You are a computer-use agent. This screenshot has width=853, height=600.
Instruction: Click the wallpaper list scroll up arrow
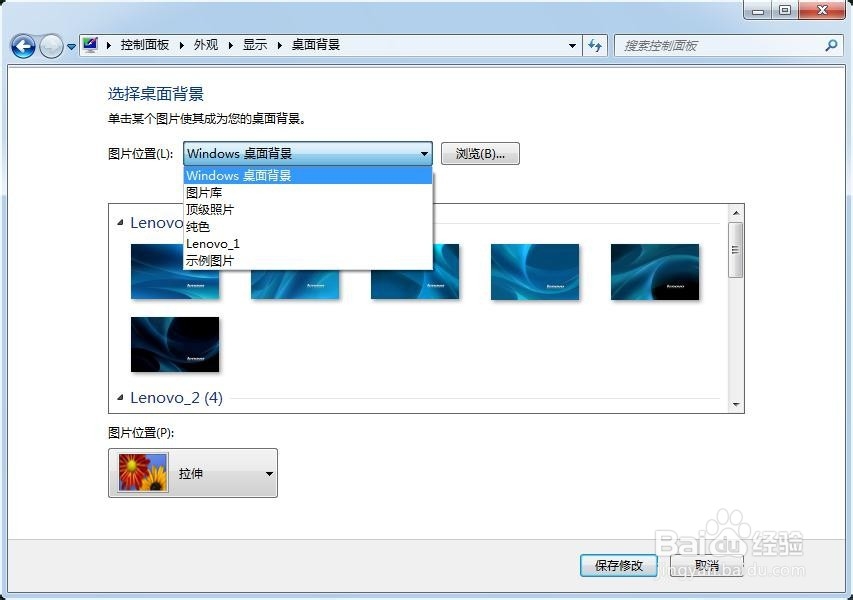click(735, 213)
